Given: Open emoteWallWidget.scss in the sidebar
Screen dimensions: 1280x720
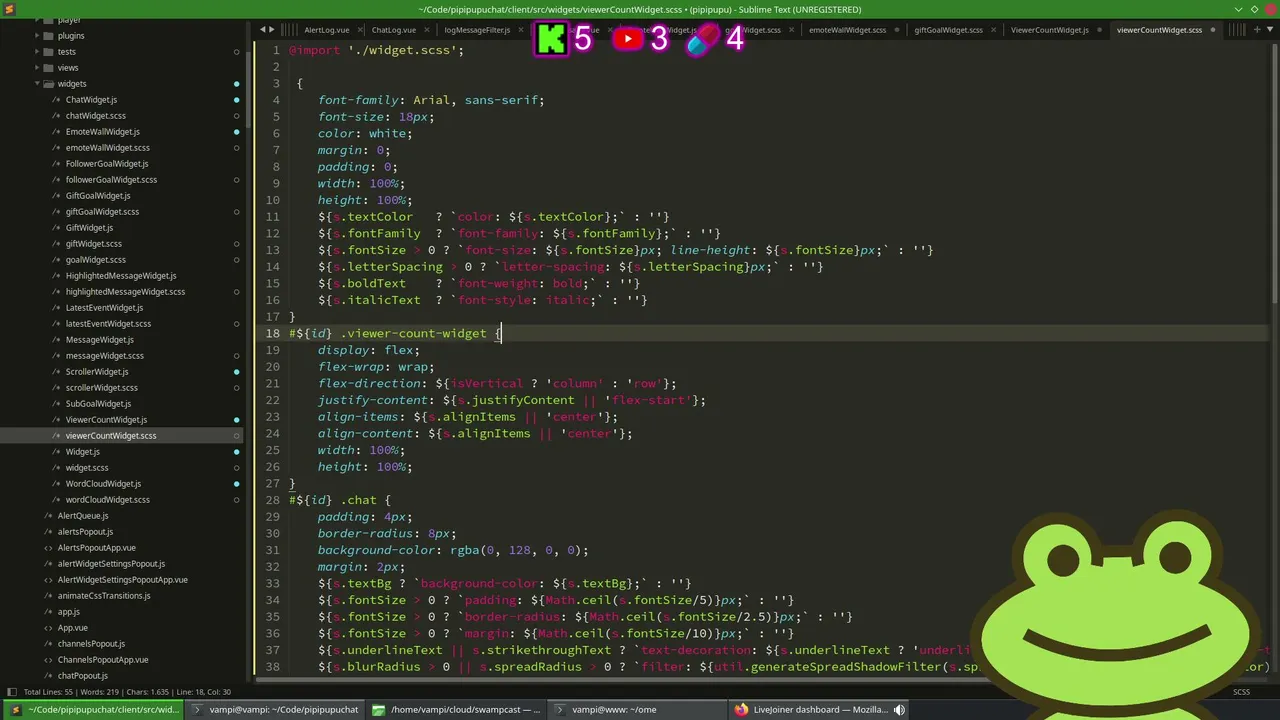Looking at the screenshot, I should coord(108,148).
